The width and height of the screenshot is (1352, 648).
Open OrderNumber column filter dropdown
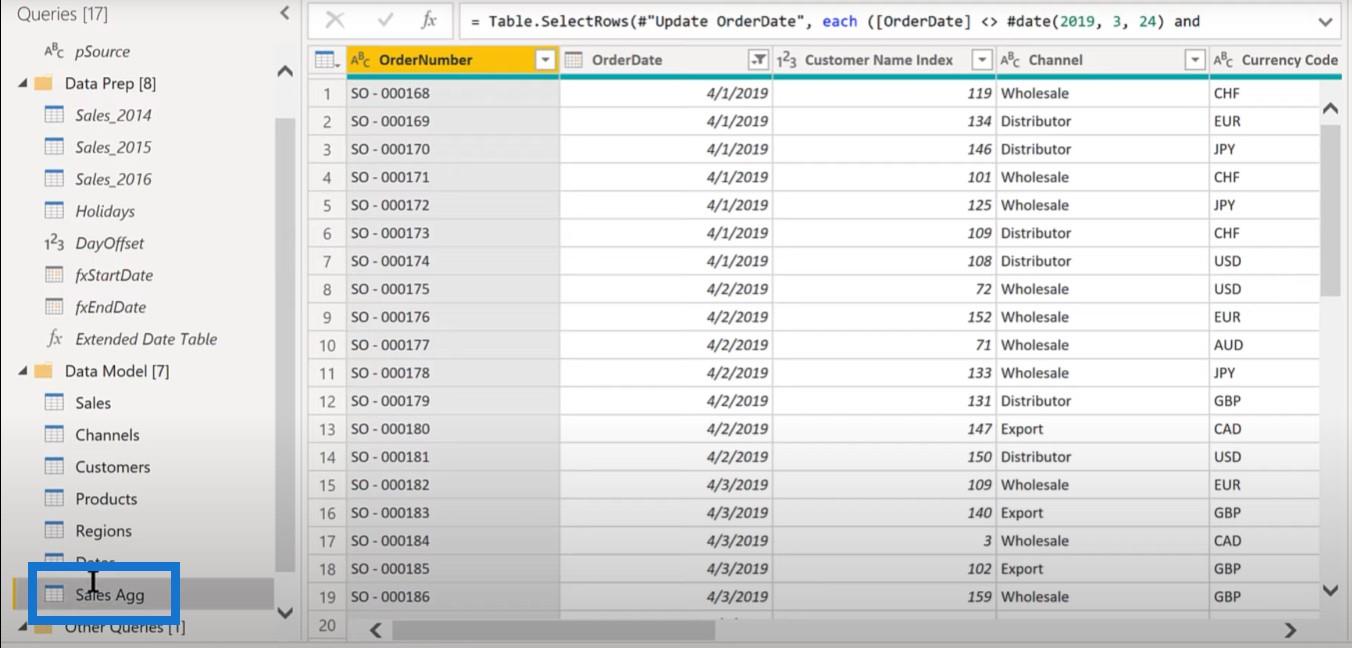(x=545, y=60)
